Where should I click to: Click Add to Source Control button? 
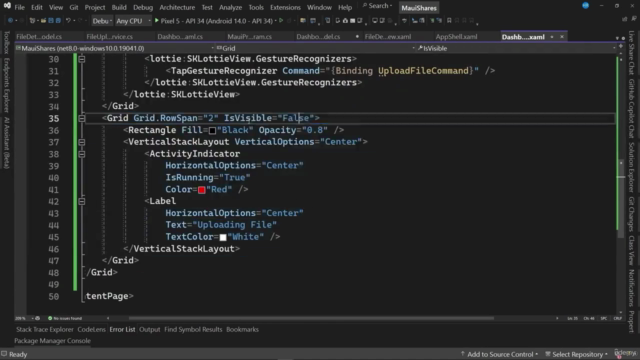(x=499, y=354)
